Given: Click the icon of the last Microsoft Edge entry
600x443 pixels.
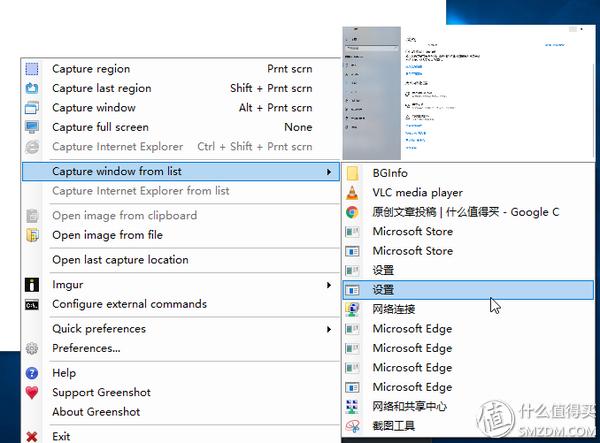Looking at the screenshot, I should tap(352, 387).
